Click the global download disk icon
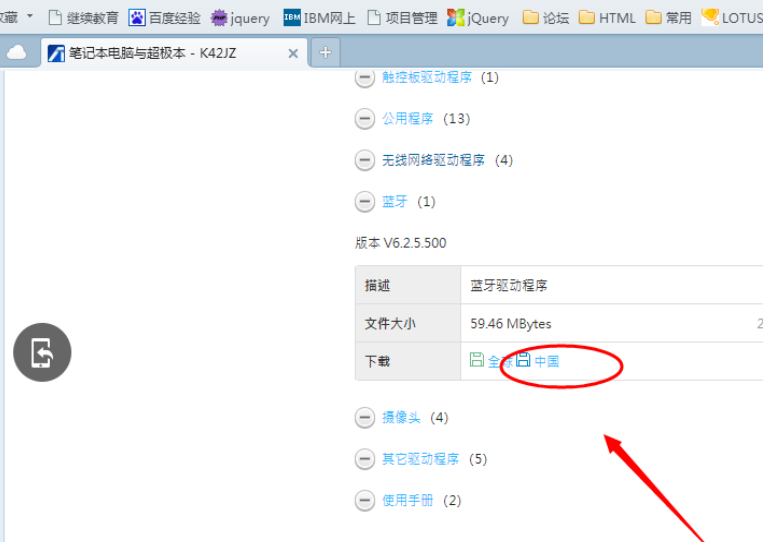This screenshot has width=763, height=542. (x=477, y=360)
